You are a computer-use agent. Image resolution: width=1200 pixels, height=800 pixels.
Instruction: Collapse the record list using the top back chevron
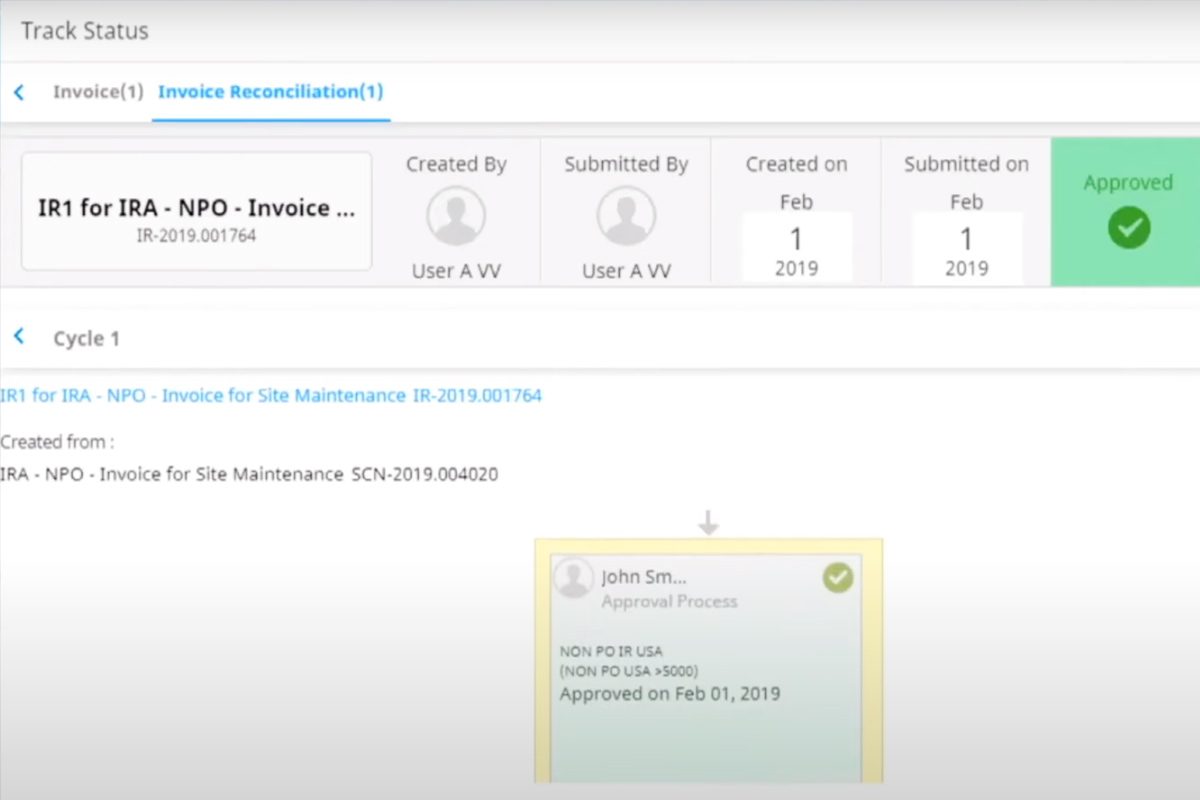[19, 91]
